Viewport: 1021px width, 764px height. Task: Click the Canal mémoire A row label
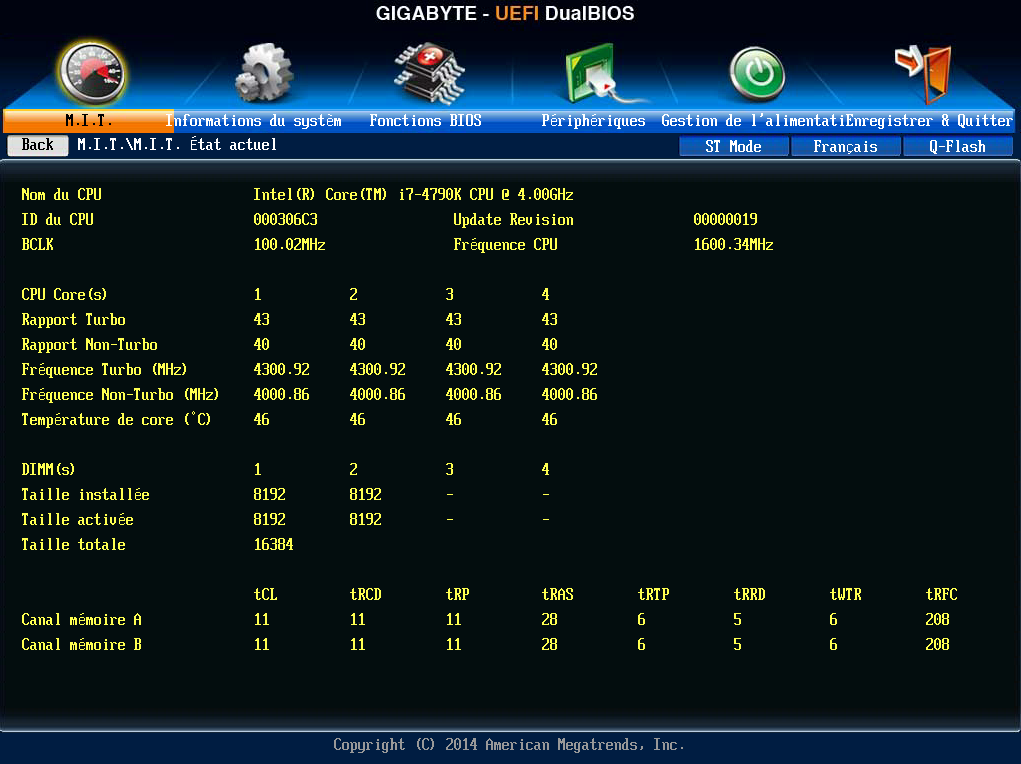click(x=81, y=619)
